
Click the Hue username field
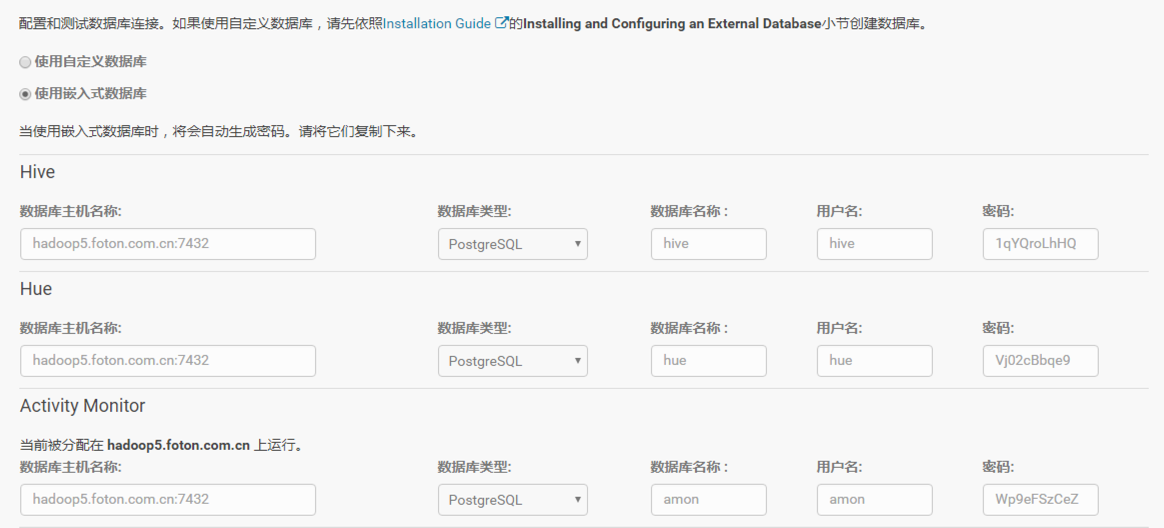pos(874,361)
